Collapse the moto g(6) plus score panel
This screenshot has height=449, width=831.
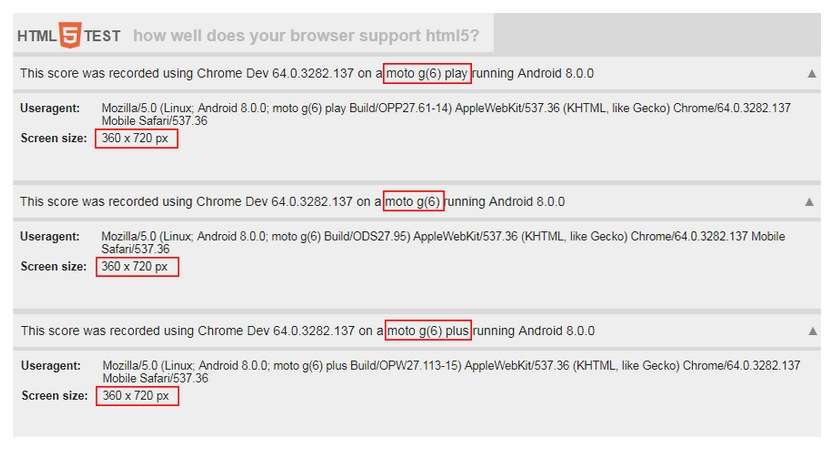812,331
